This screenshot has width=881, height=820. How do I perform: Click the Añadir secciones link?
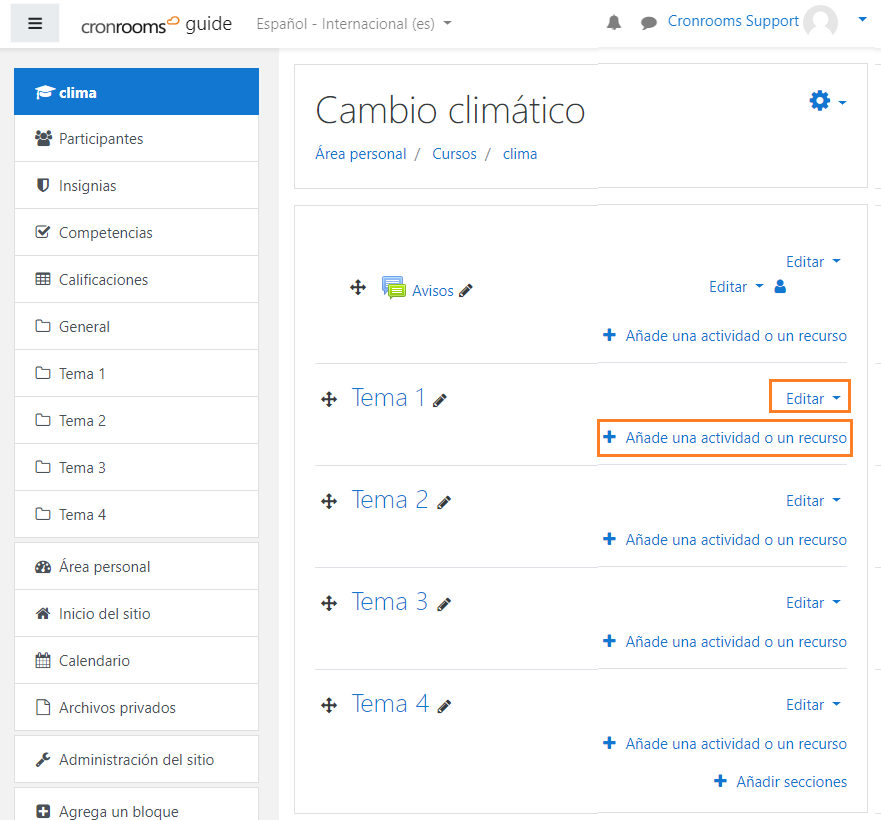point(780,781)
